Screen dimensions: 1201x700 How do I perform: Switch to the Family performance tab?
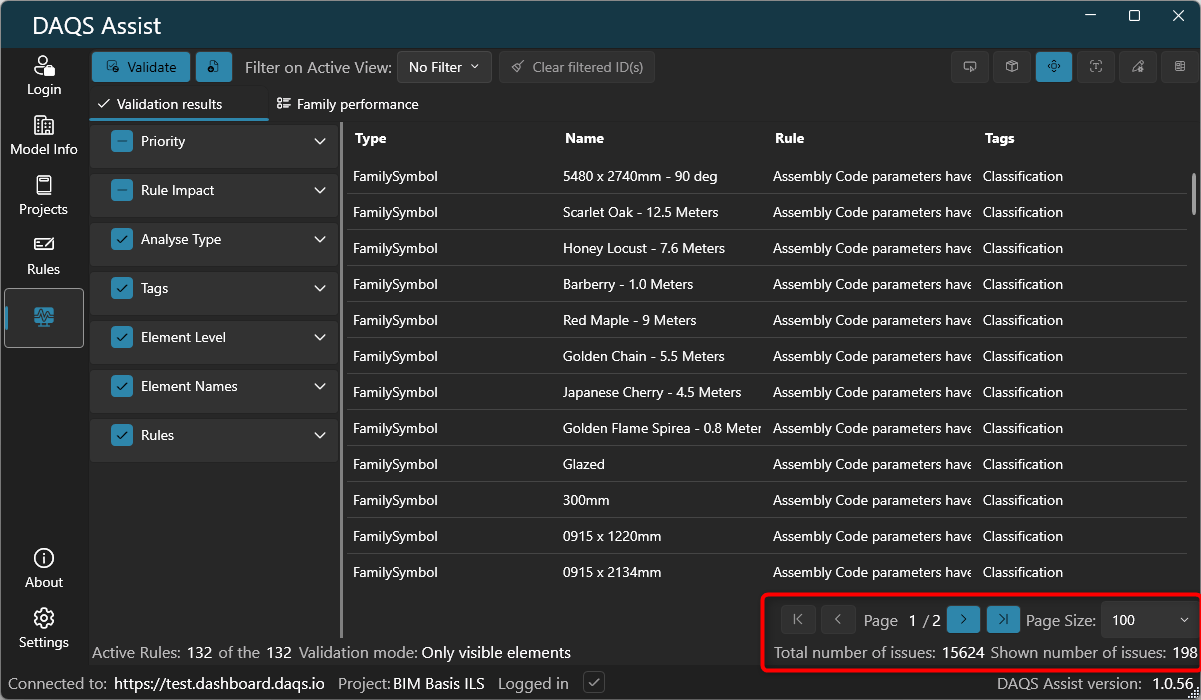tap(347, 104)
